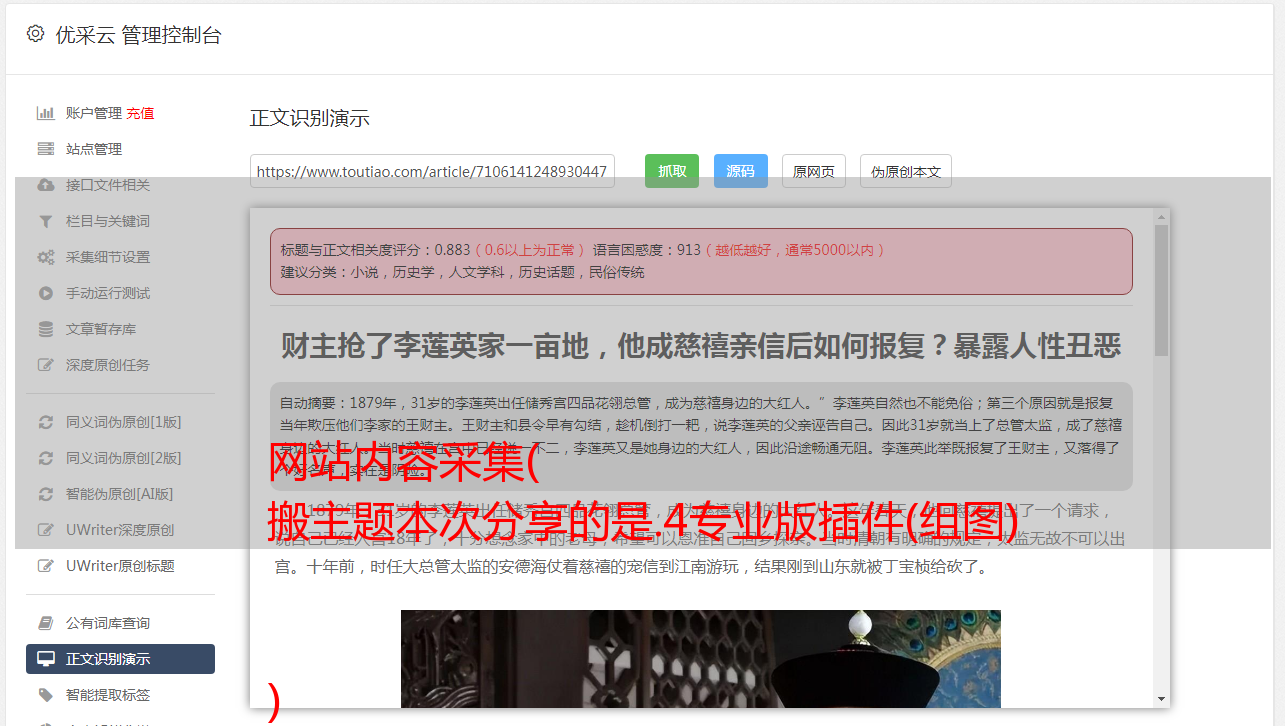Focus the toutiao article URL field
Image resolution: width=1285 pixels, height=726 pixels.
click(432, 171)
